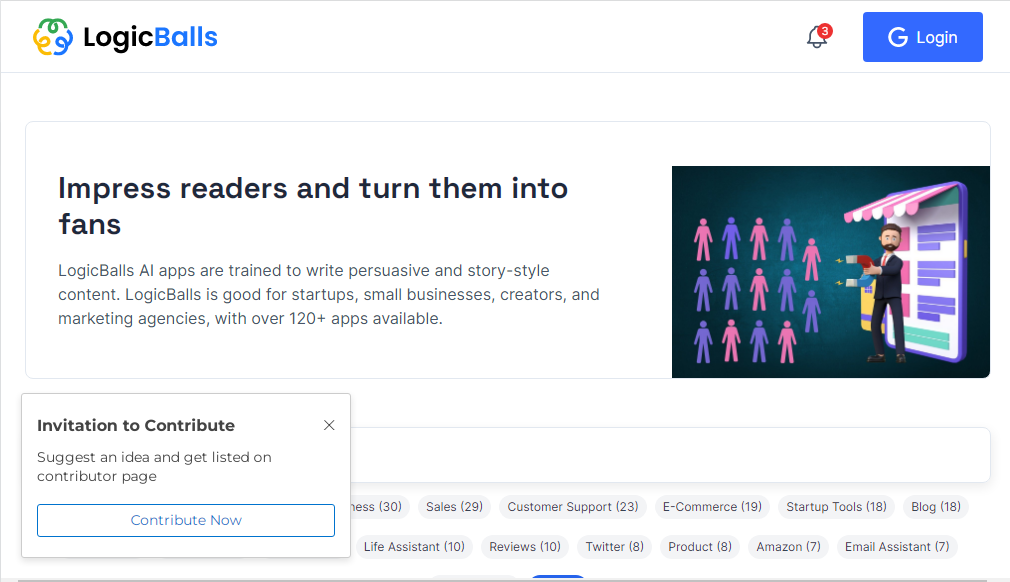
Task: Select the Amazon (7) category tag
Action: [788, 547]
